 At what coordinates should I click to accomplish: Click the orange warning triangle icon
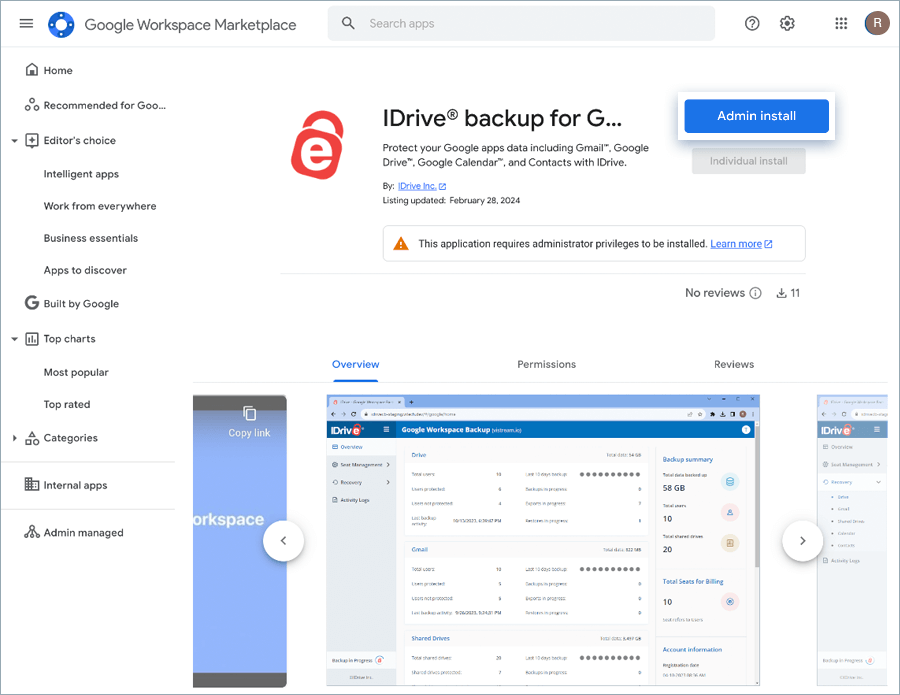tap(401, 244)
